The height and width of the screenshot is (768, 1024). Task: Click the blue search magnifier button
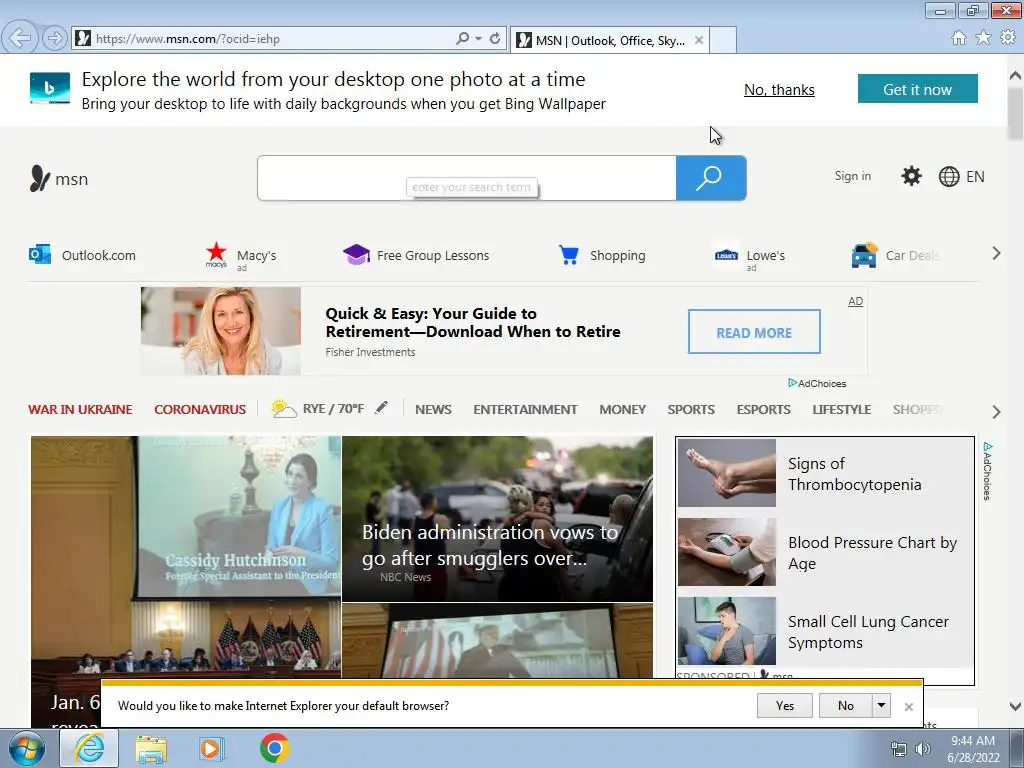pyautogui.click(x=711, y=178)
